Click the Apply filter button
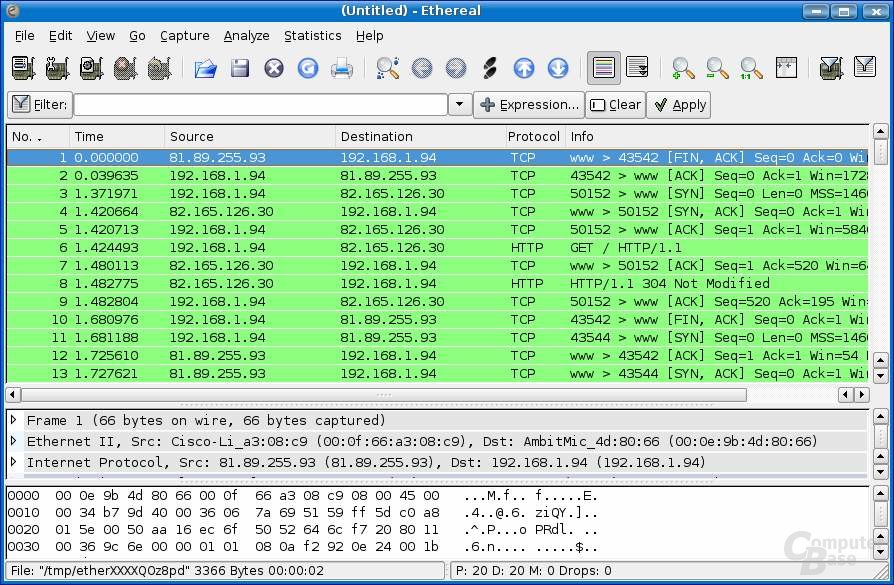 click(x=678, y=105)
